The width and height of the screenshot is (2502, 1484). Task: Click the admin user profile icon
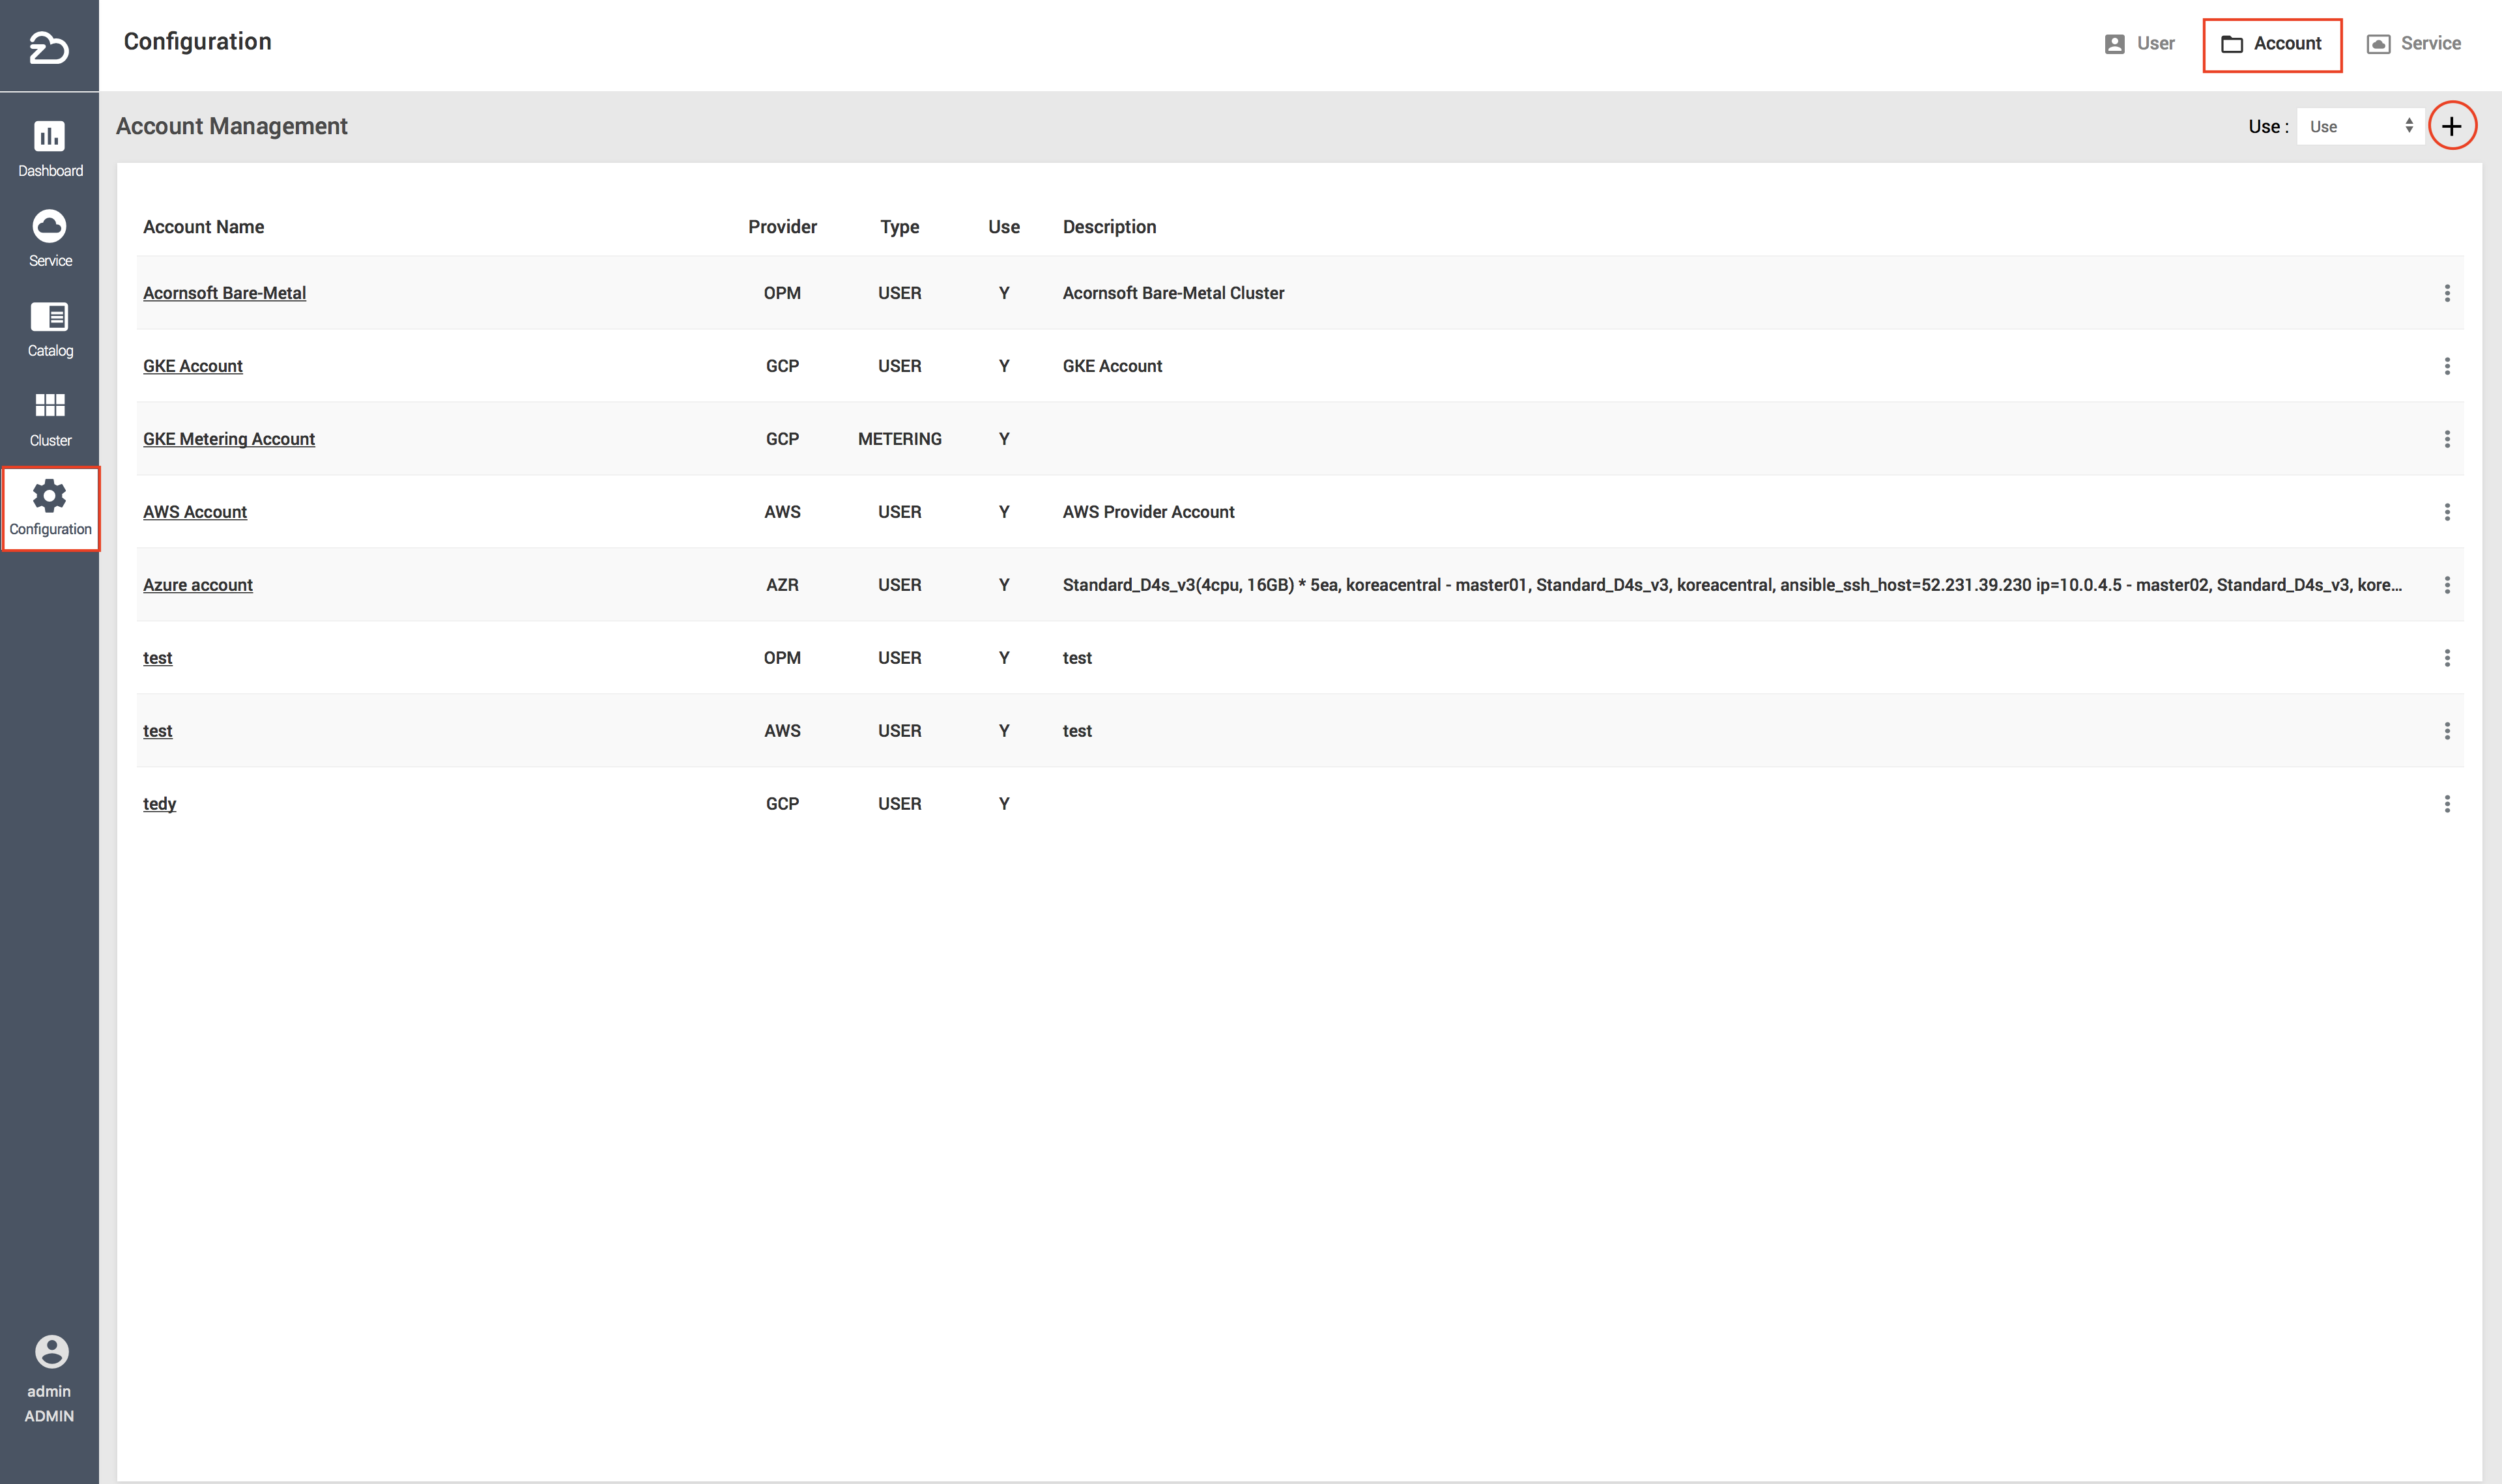pos(51,1351)
